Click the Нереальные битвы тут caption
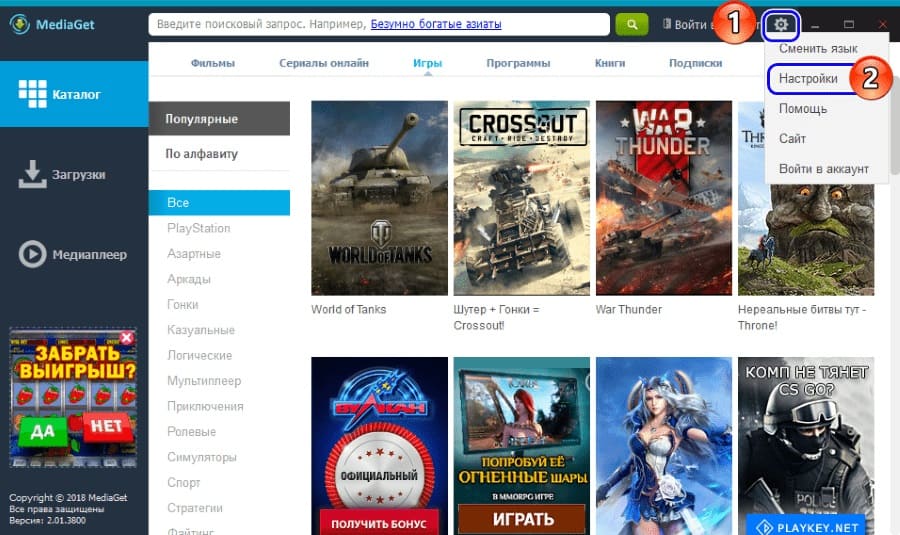The width and height of the screenshot is (900, 535). point(802,317)
